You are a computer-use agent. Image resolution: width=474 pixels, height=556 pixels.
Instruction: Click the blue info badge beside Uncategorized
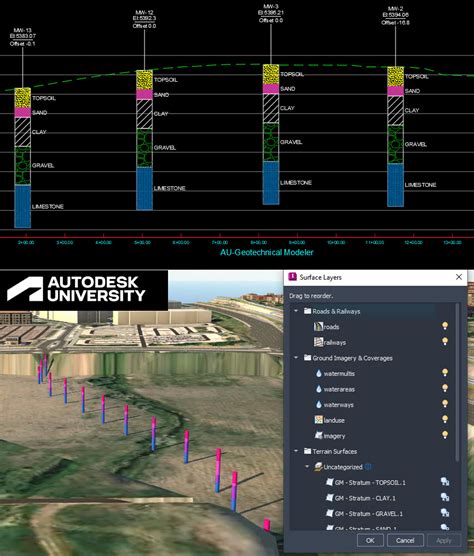point(368,467)
